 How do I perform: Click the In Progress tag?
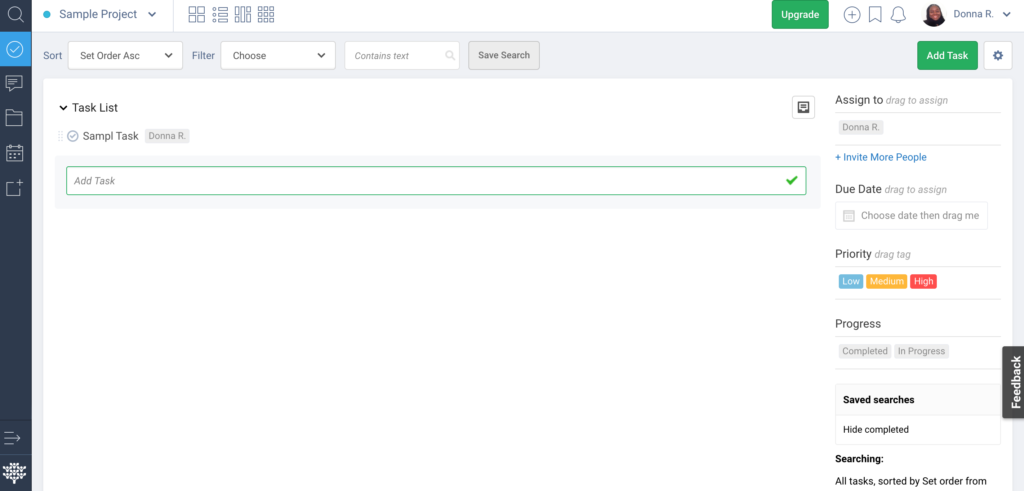(x=921, y=351)
